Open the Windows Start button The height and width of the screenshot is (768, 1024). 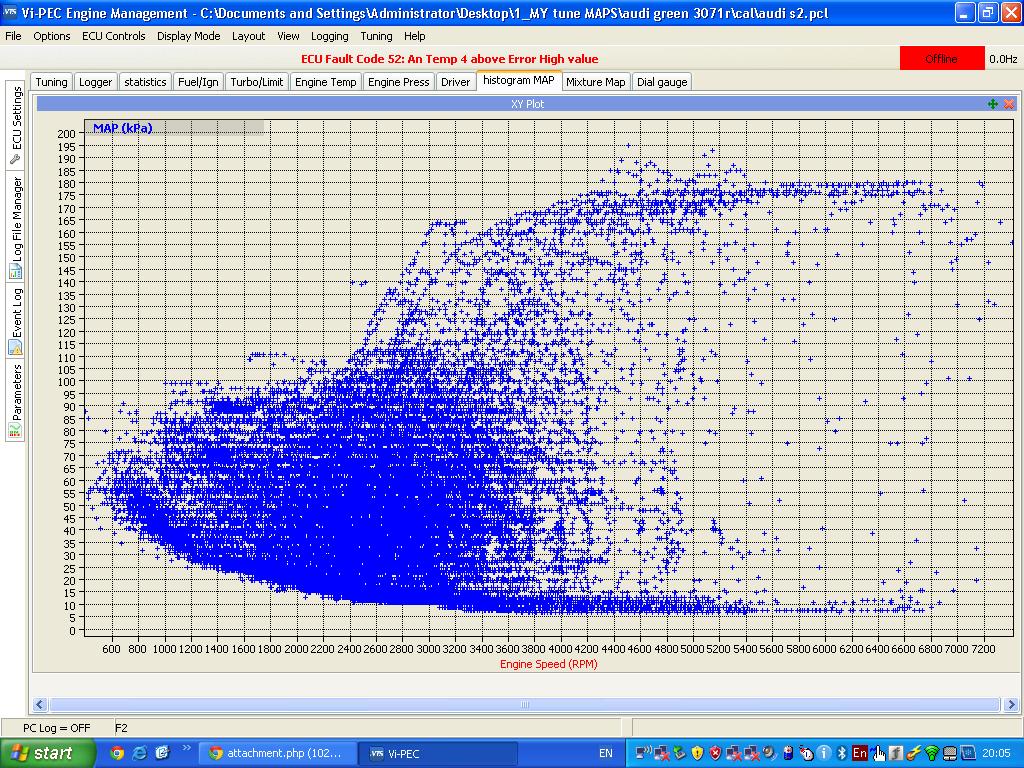(42, 753)
